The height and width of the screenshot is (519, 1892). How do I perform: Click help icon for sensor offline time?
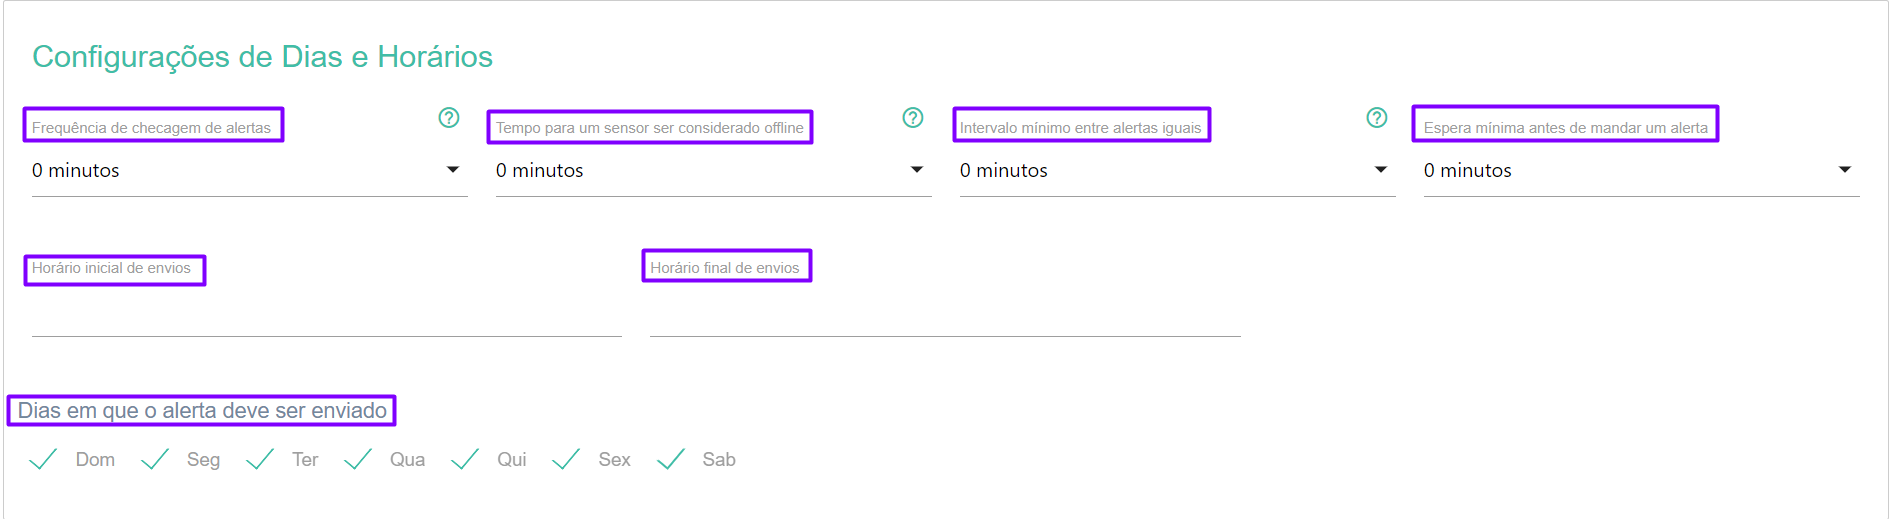coord(913,118)
